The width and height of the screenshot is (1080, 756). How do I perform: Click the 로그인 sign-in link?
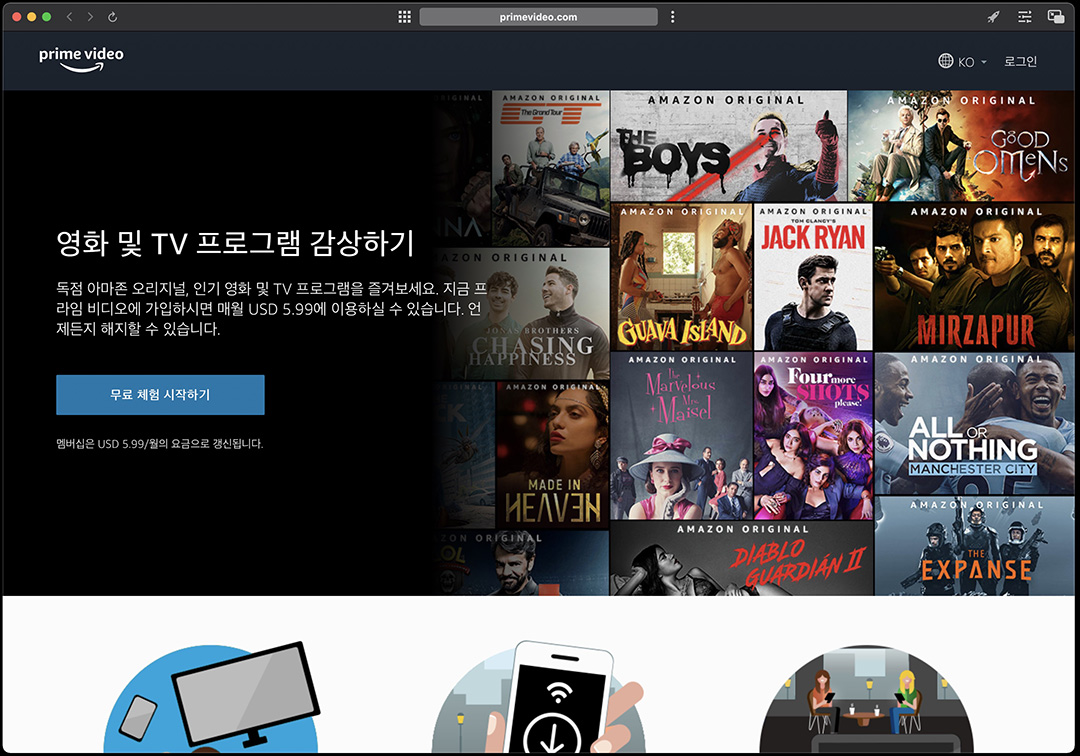[1020, 61]
